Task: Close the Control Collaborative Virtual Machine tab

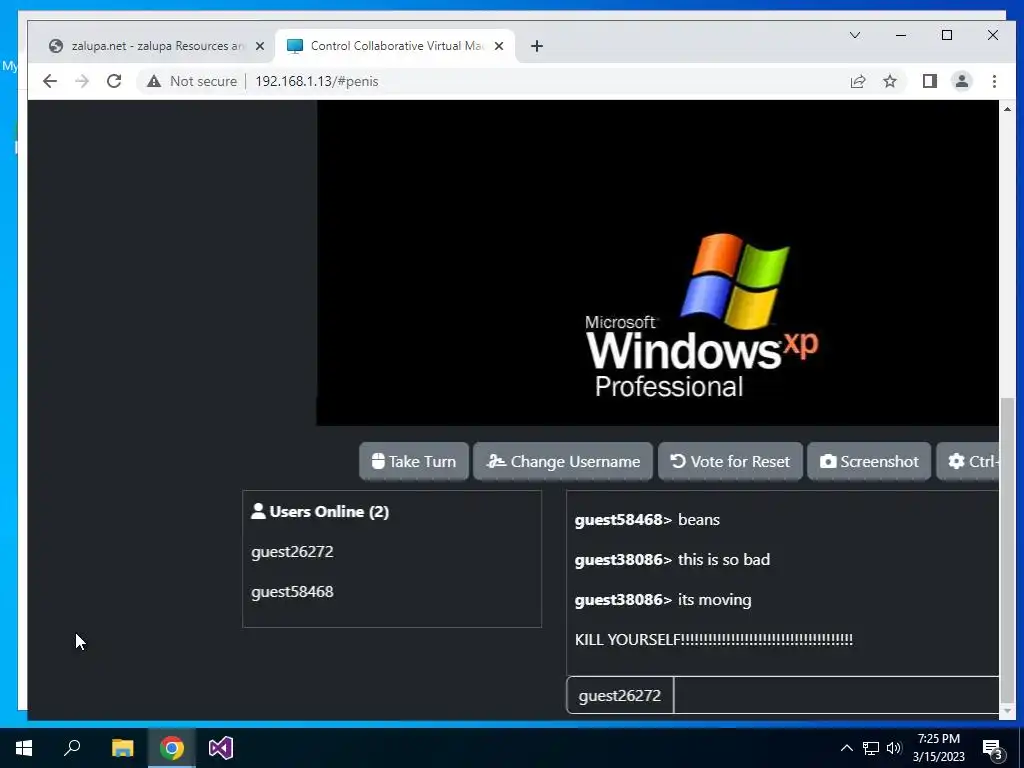Action: [499, 46]
